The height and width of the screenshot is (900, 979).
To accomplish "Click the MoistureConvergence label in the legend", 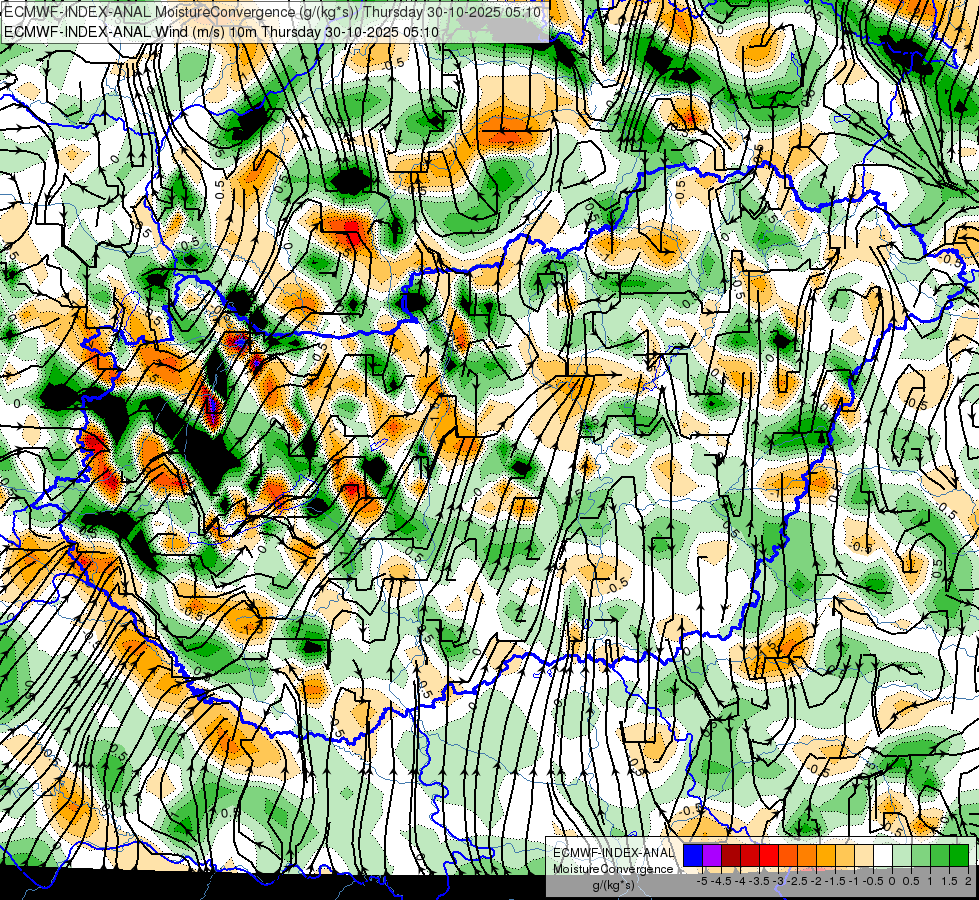I will click(613, 869).
